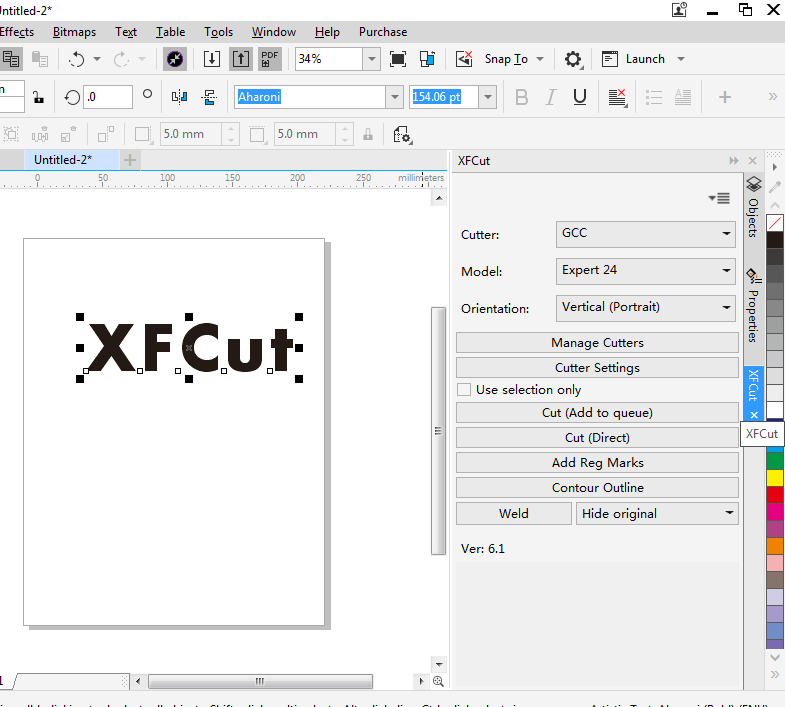This screenshot has height=707, width=785.
Task: Click the Mirror horizontally icon
Action: click(x=179, y=97)
